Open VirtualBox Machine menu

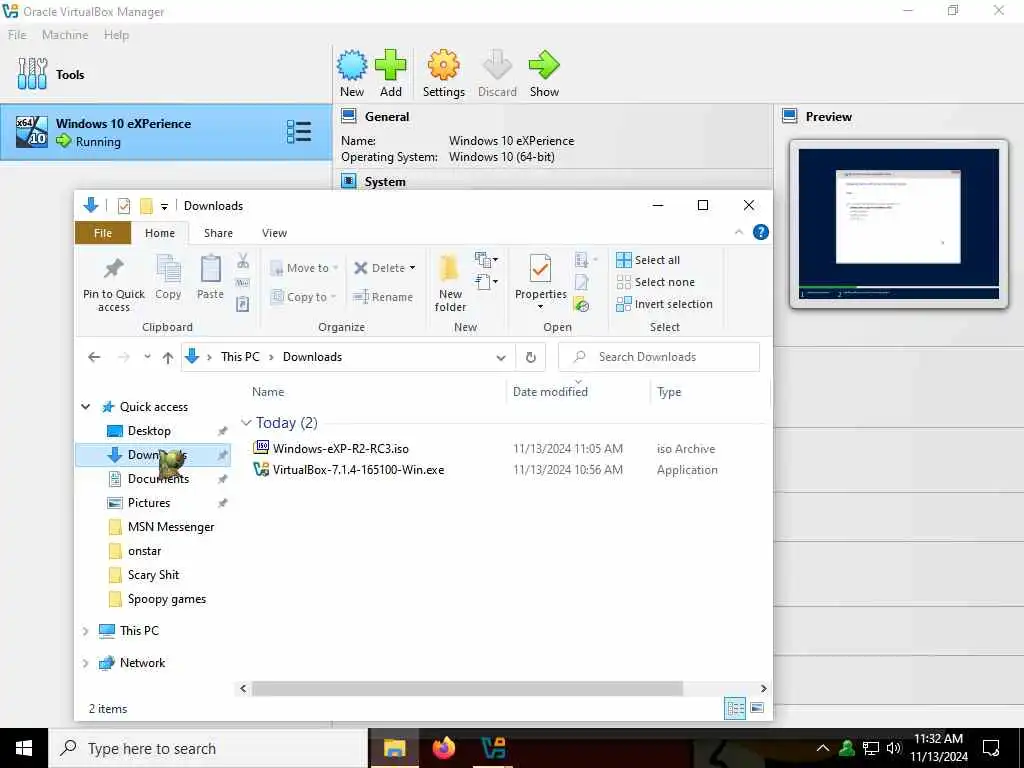click(x=65, y=35)
